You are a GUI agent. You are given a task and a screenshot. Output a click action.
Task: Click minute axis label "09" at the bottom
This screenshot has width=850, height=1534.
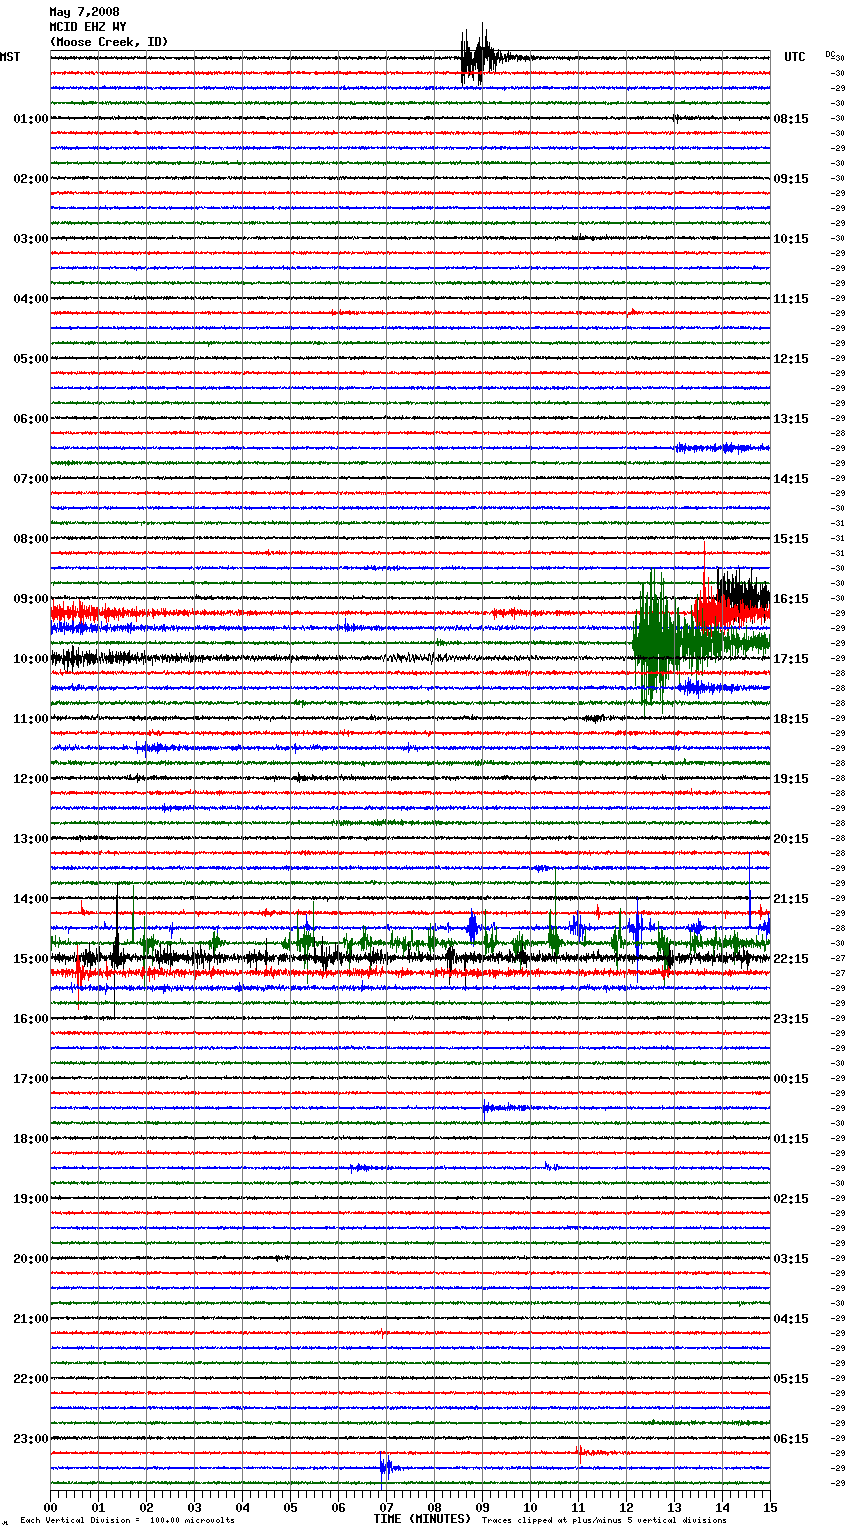pos(482,1507)
